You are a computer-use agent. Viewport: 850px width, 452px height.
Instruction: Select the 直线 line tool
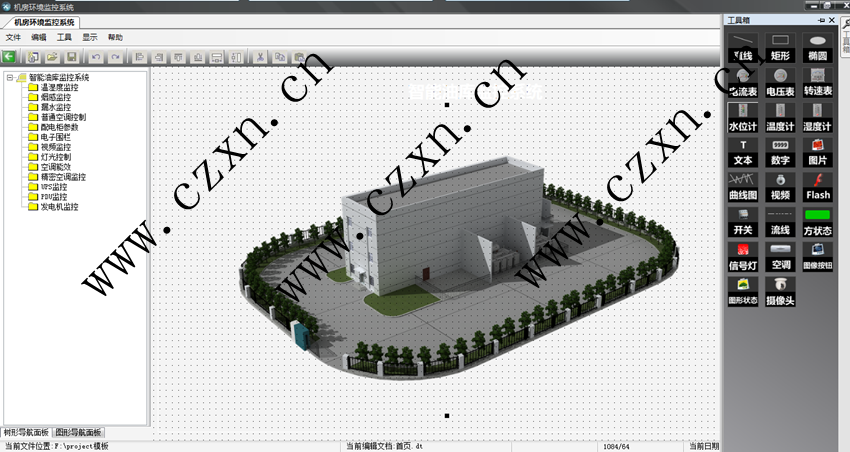[x=743, y=47]
